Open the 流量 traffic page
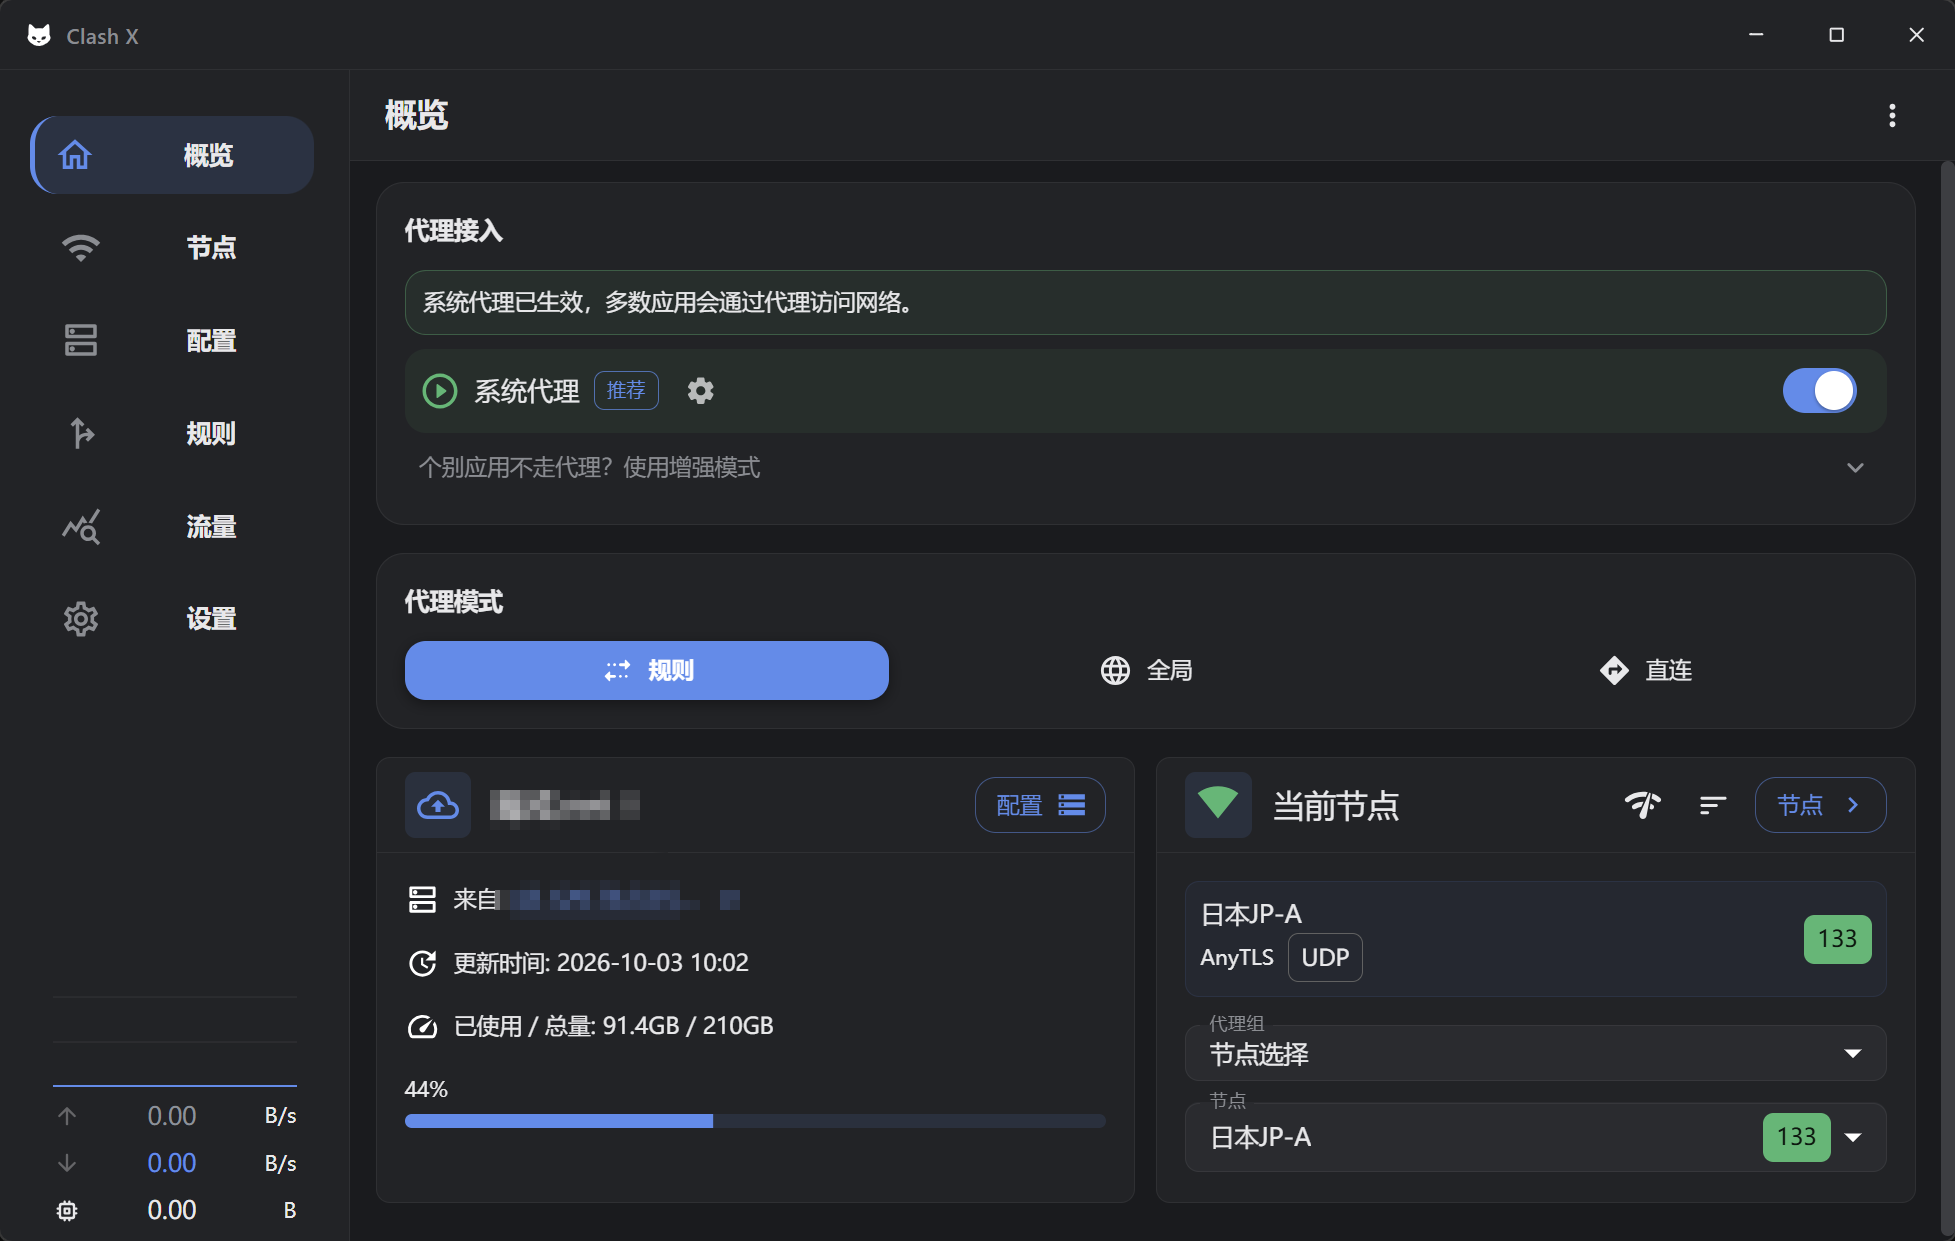This screenshot has width=1955, height=1241. click(172, 526)
